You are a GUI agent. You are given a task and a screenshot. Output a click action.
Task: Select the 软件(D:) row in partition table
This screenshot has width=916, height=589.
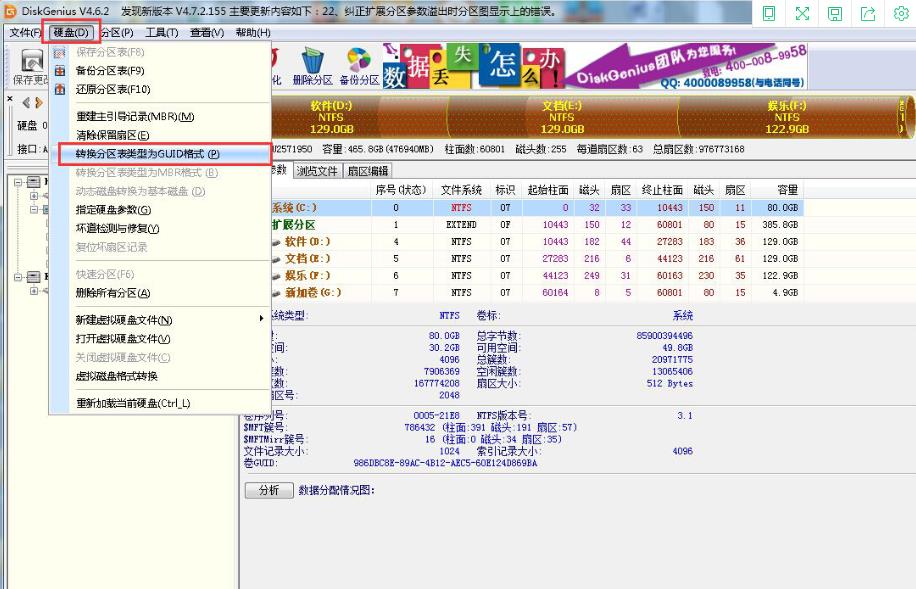[537, 241]
